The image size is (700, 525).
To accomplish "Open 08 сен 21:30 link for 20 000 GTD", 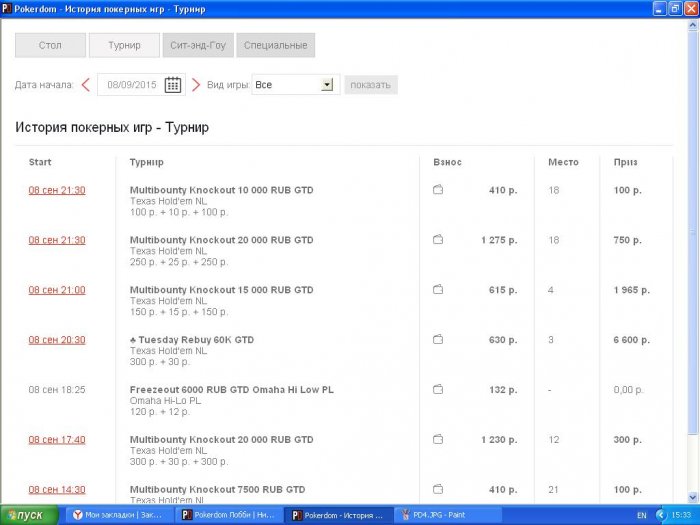I will tap(57, 240).
